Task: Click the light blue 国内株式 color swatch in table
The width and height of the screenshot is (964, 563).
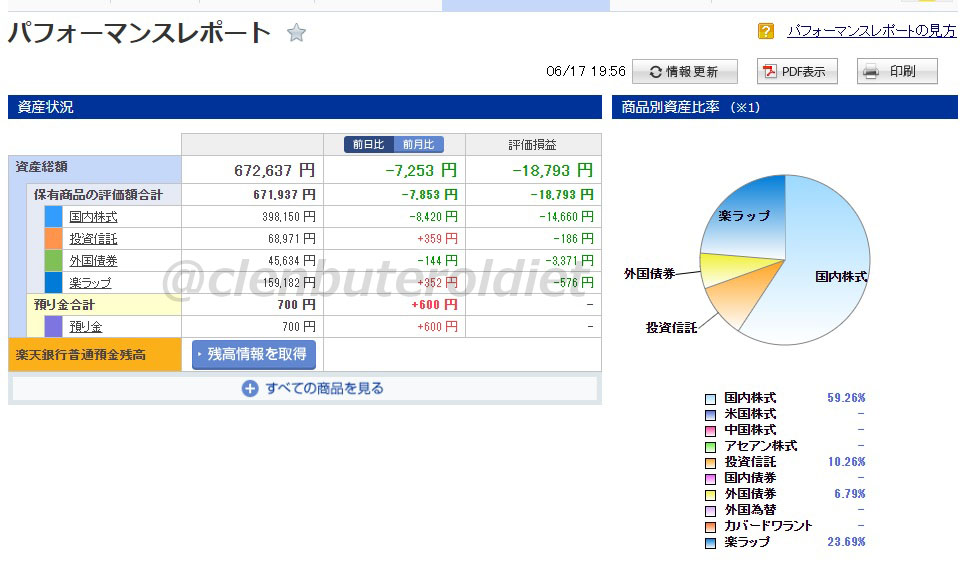Action: 53,216
